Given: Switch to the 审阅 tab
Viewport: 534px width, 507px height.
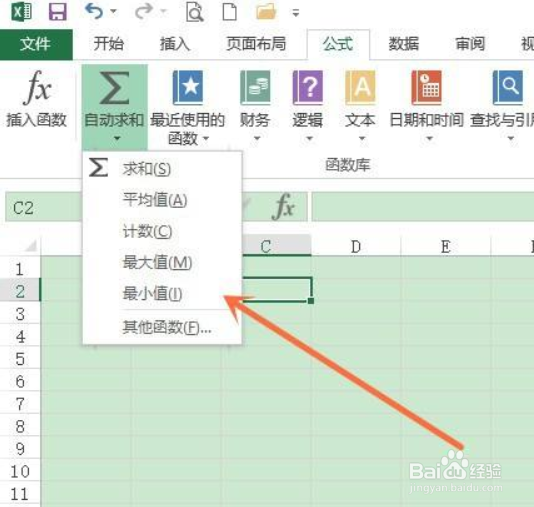Looking at the screenshot, I should tap(470, 44).
